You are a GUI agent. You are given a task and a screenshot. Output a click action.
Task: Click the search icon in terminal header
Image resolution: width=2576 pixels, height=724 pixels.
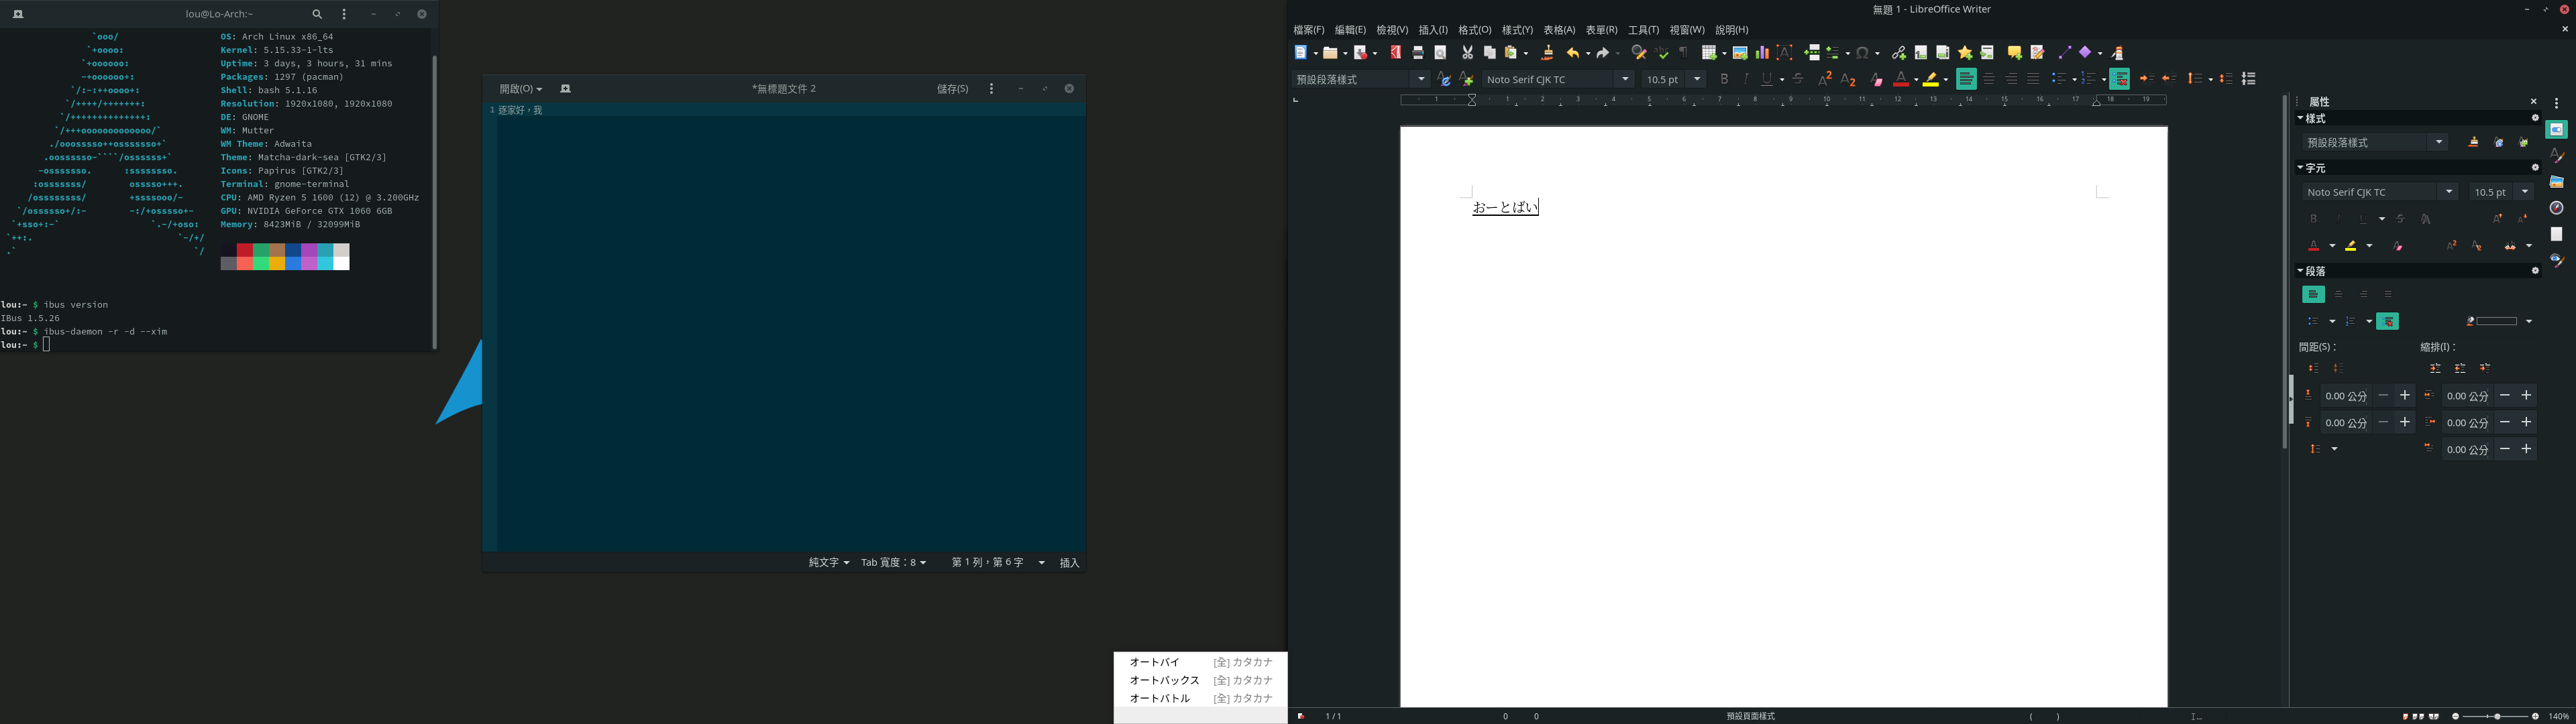click(317, 14)
